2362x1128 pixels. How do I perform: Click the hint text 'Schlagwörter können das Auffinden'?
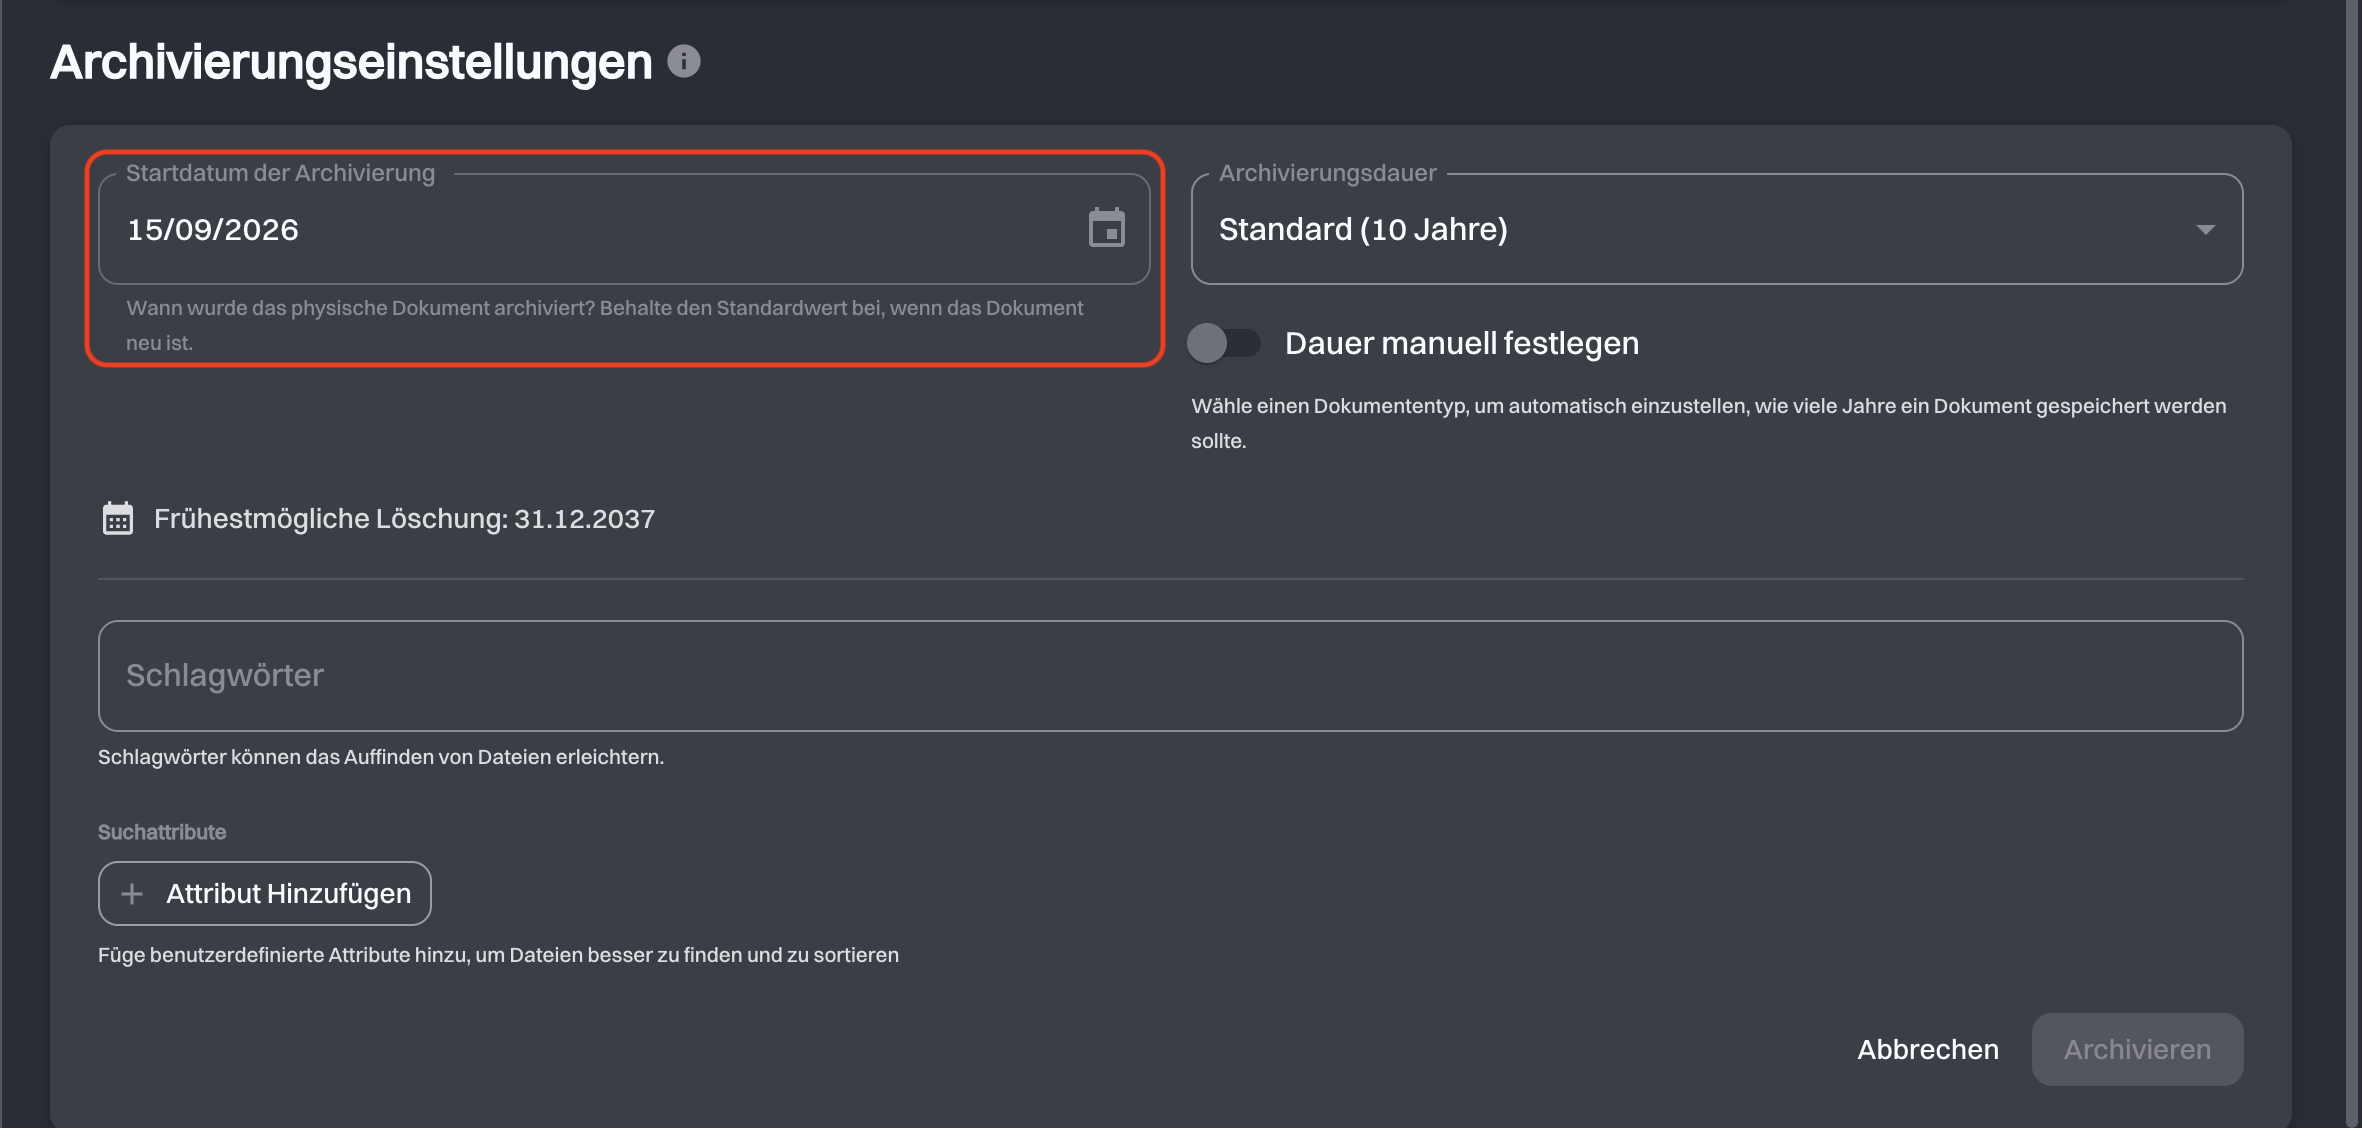381,757
